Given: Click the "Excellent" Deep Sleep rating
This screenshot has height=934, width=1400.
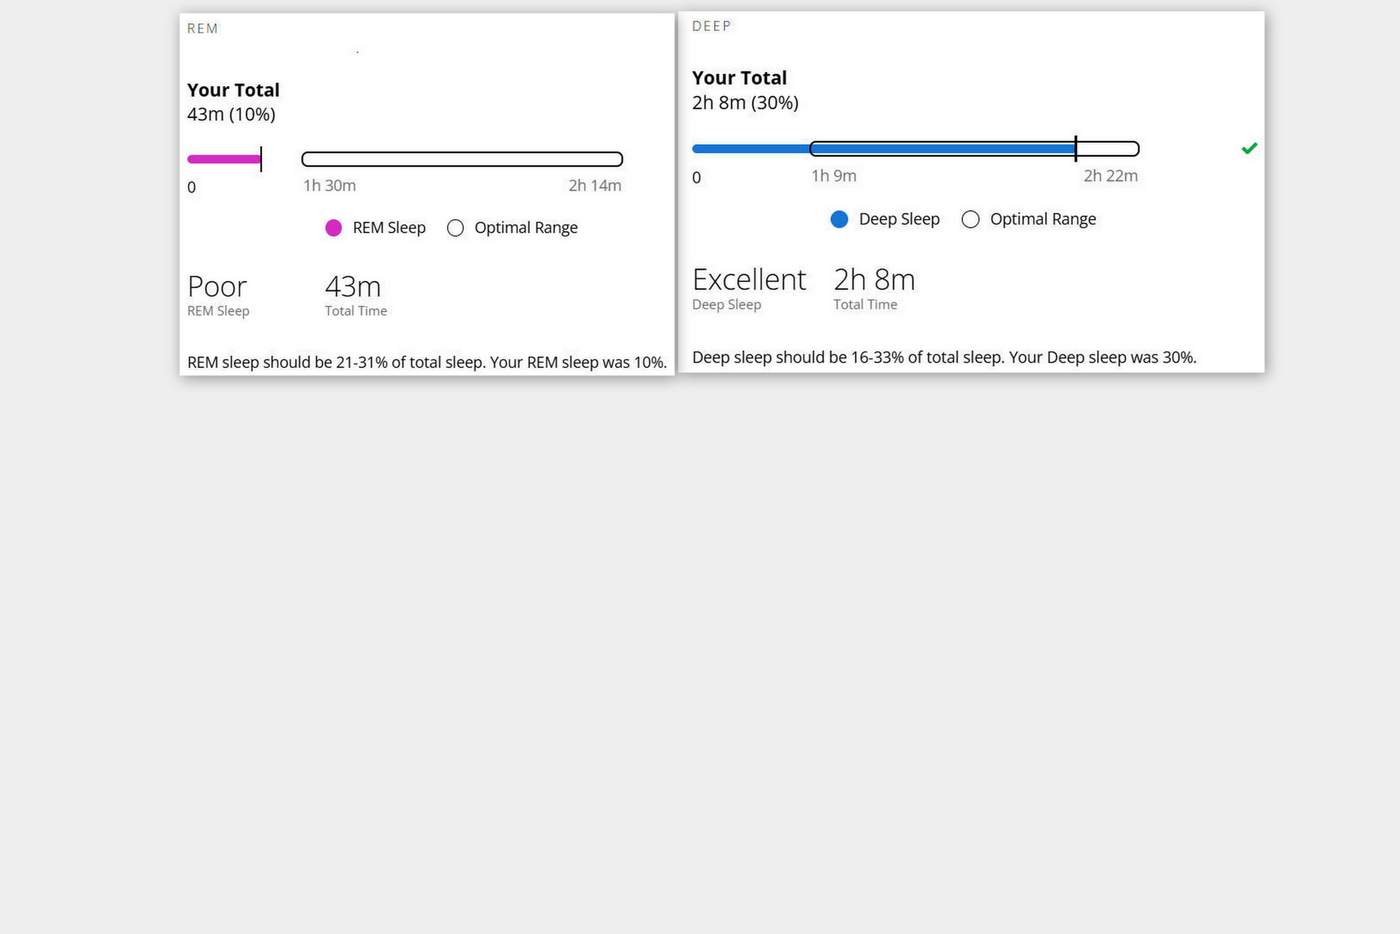Looking at the screenshot, I should 749,280.
